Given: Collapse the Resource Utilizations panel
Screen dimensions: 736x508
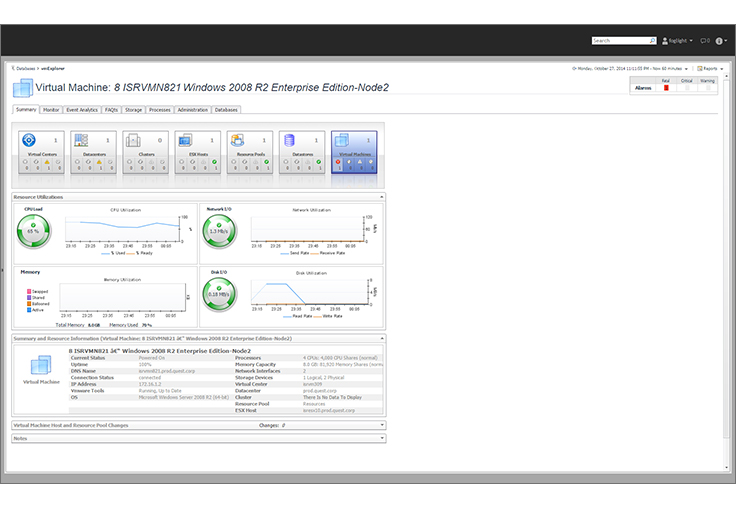Looking at the screenshot, I should tap(382, 197).
